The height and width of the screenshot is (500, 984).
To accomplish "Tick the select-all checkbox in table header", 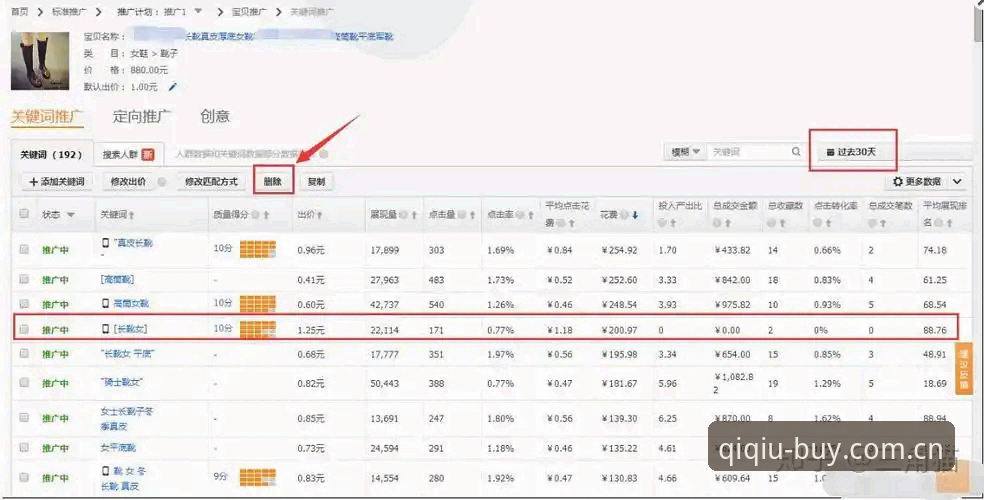I will tap(24, 214).
